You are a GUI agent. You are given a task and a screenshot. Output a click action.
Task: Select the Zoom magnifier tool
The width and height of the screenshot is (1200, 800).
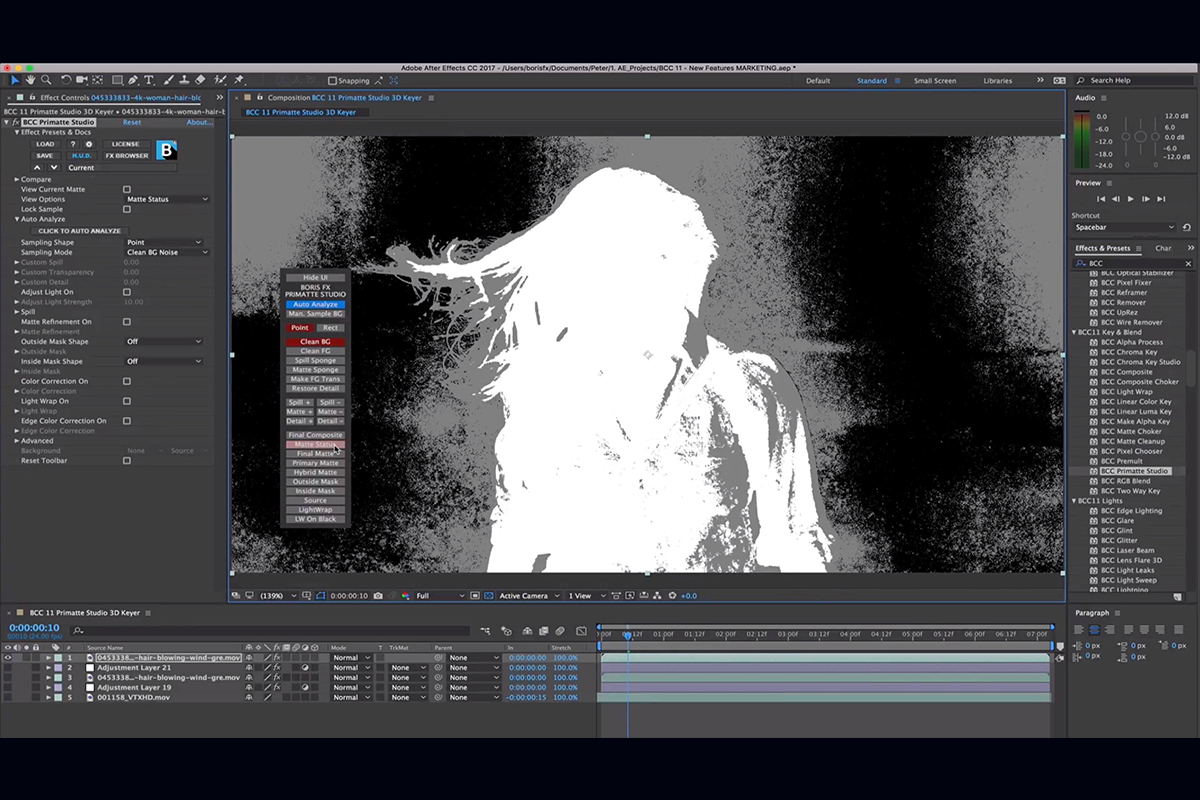[46, 80]
